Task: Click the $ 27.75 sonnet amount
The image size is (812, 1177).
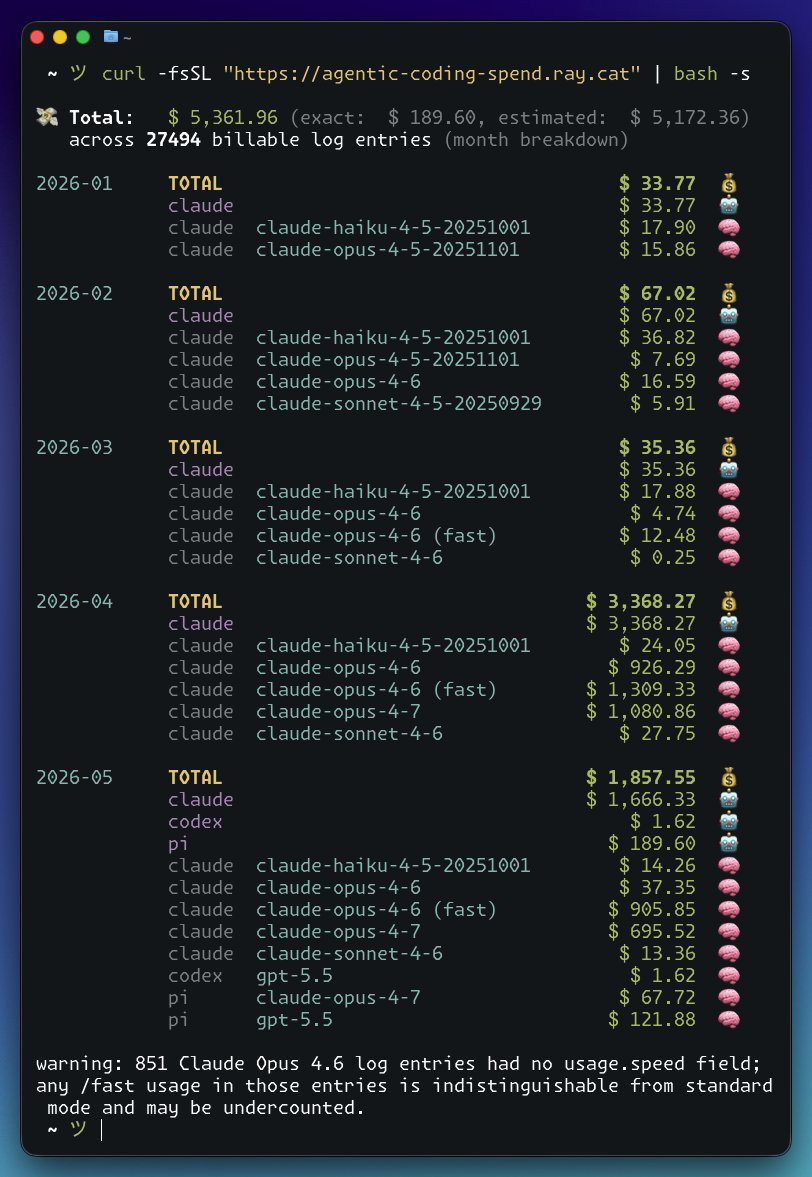Action: pos(657,733)
